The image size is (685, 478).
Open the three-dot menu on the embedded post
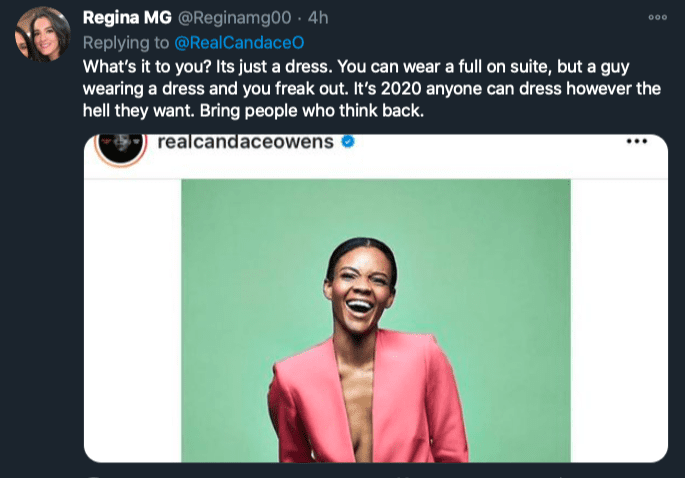tap(636, 142)
